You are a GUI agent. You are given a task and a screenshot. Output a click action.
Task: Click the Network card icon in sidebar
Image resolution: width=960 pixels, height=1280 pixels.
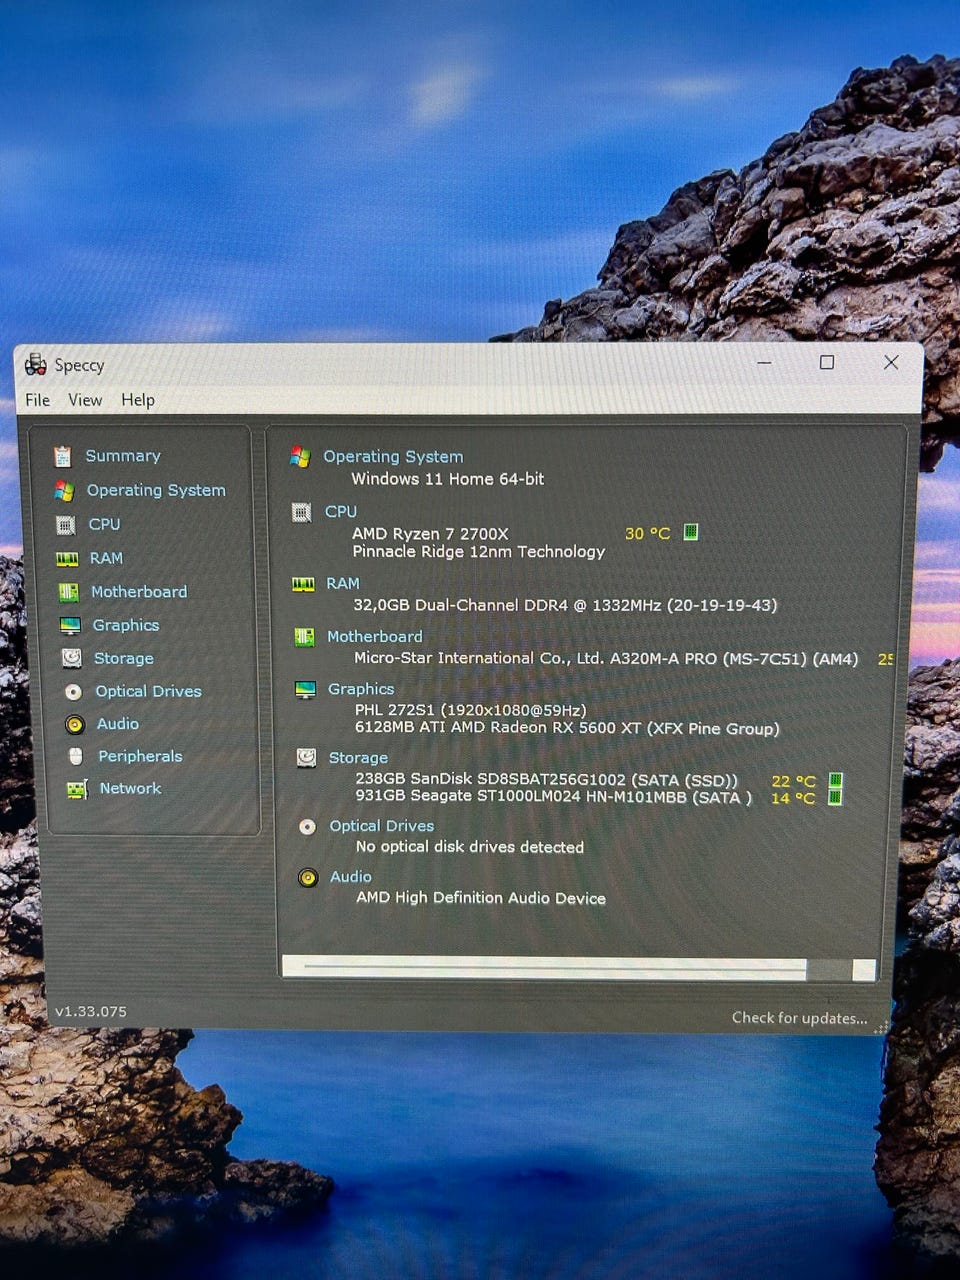(x=77, y=790)
